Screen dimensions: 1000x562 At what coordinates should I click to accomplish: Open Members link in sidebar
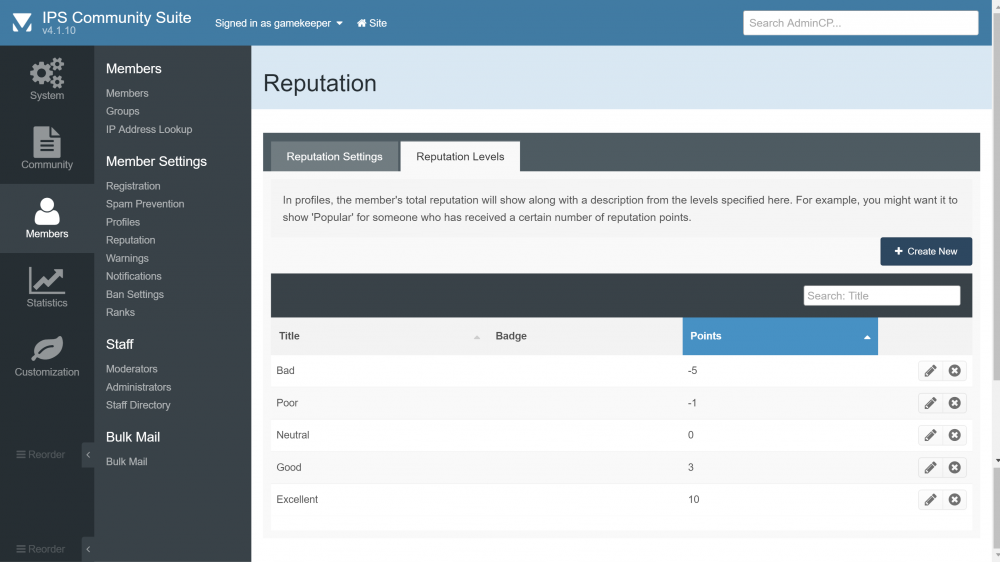click(127, 93)
